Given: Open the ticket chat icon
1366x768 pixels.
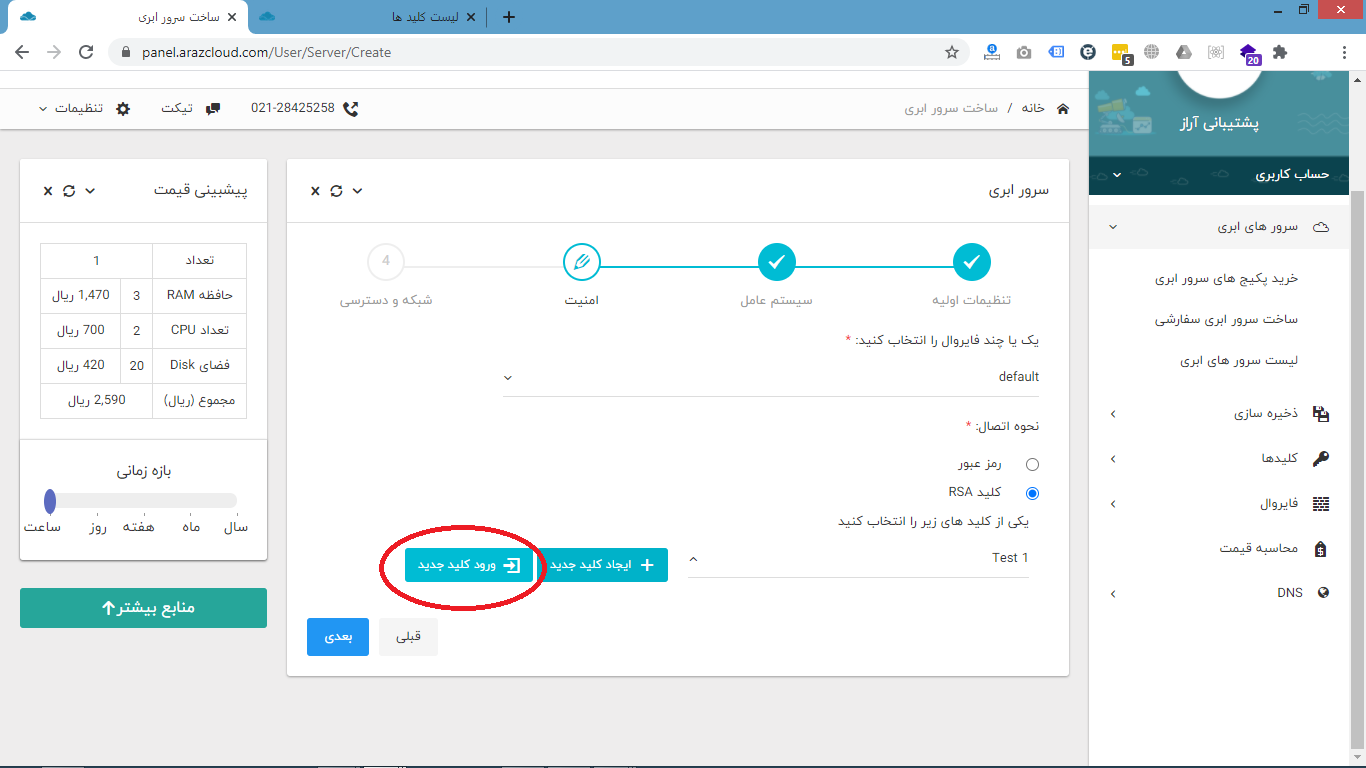Looking at the screenshot, I should [212, 108].
